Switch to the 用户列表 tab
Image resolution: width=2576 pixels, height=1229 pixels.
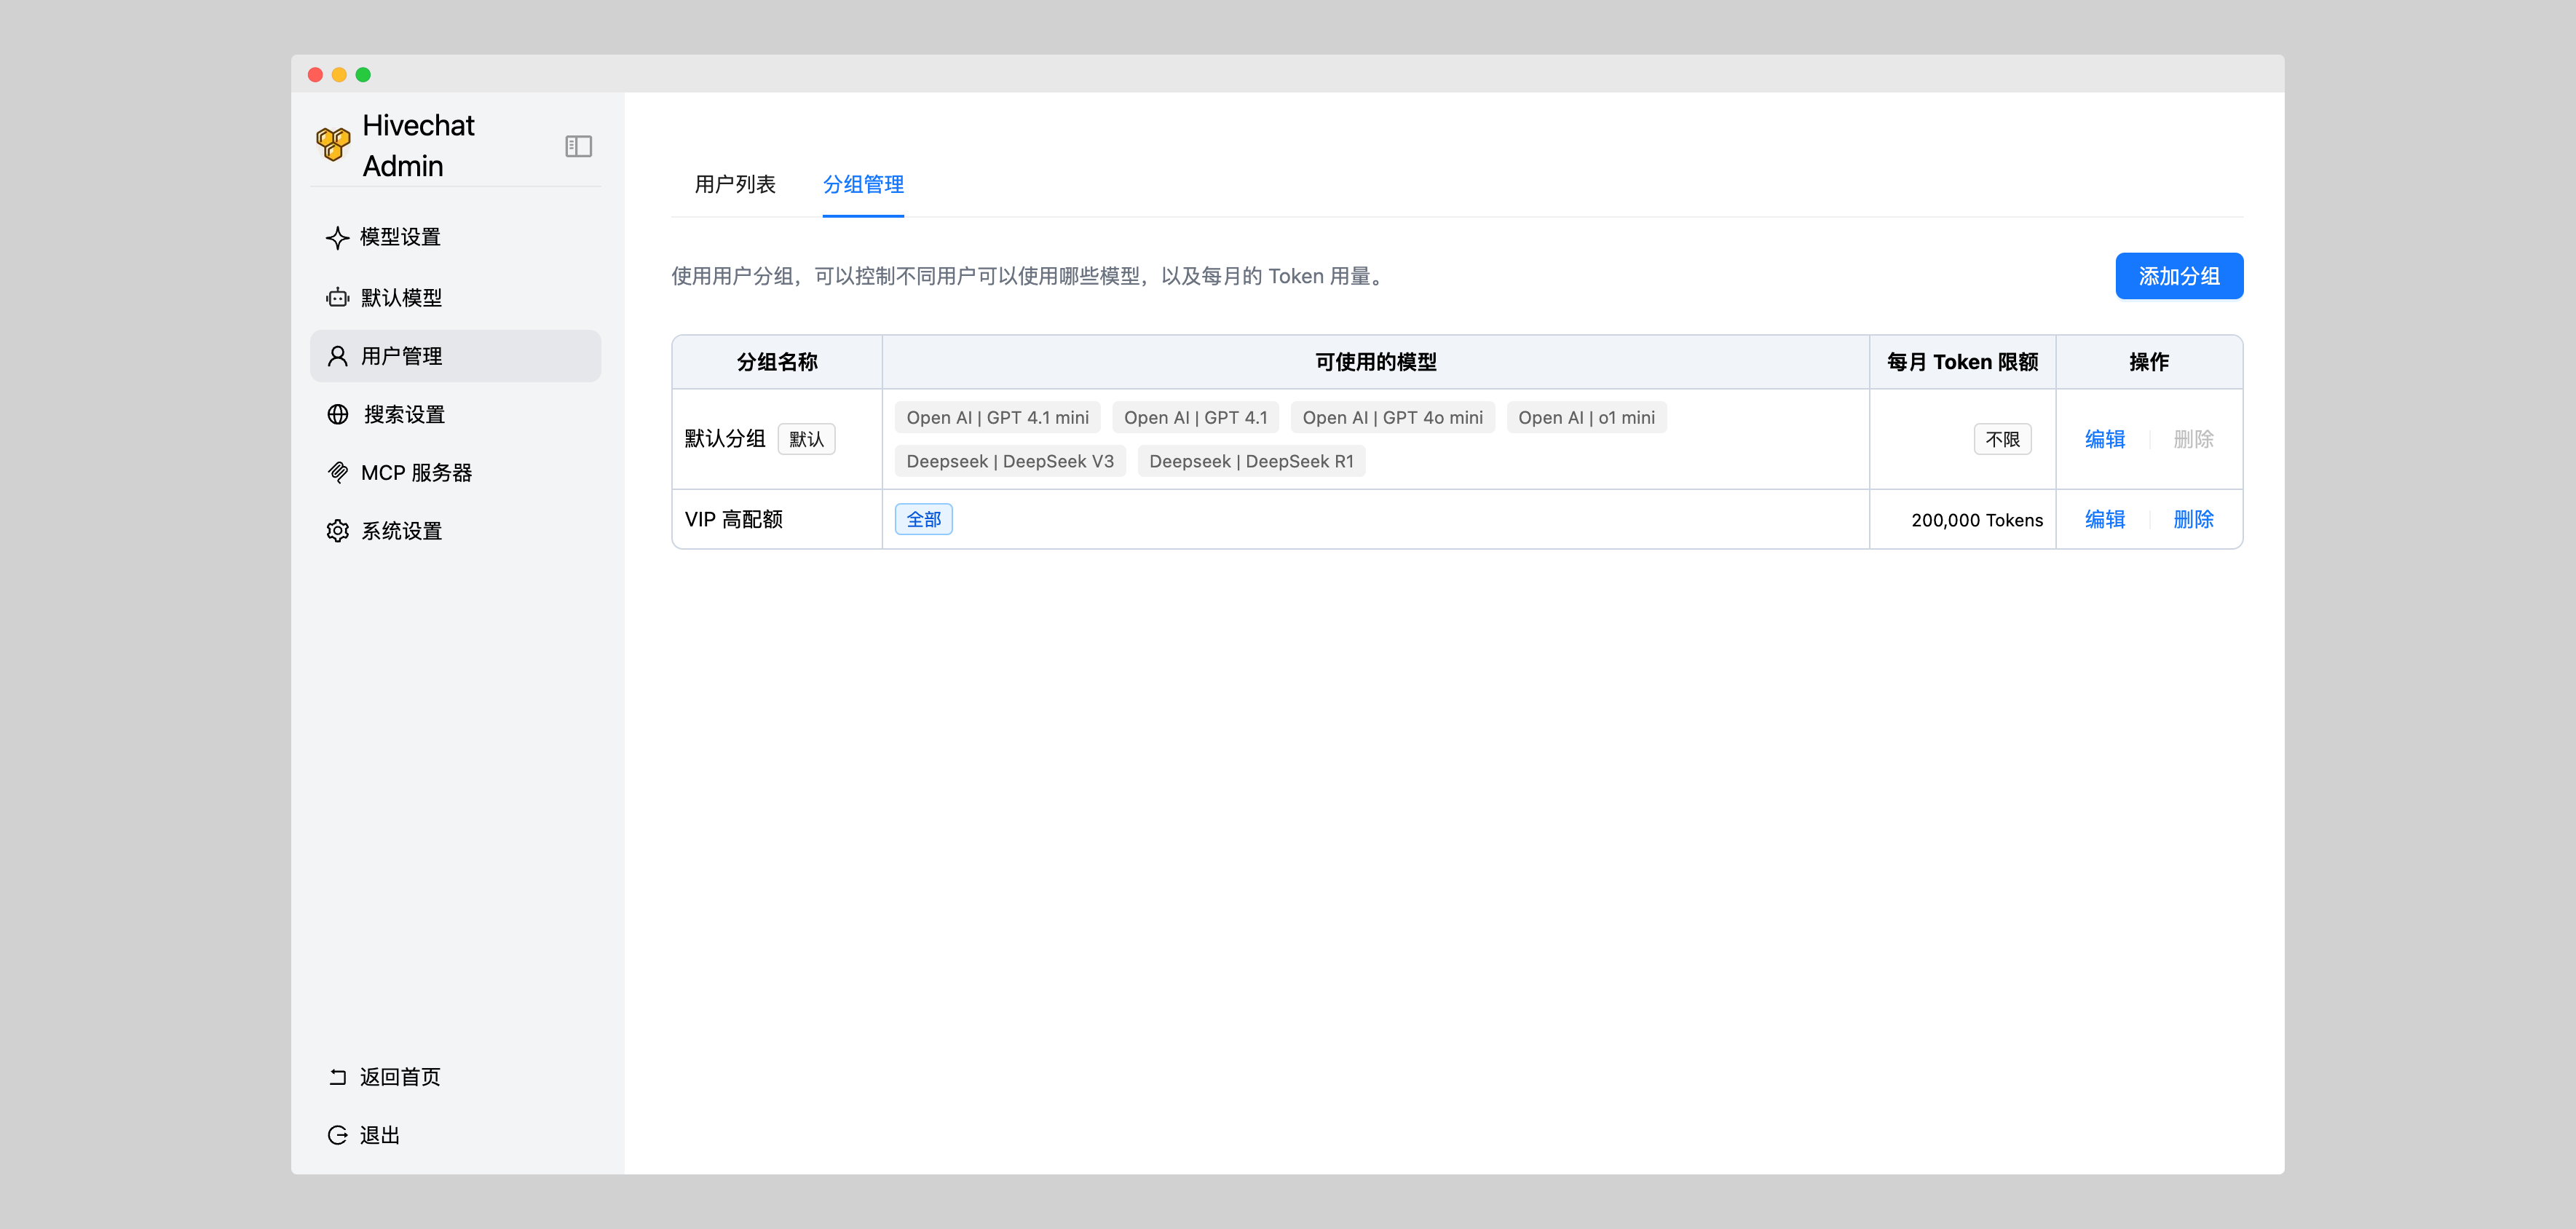(735, 185)
